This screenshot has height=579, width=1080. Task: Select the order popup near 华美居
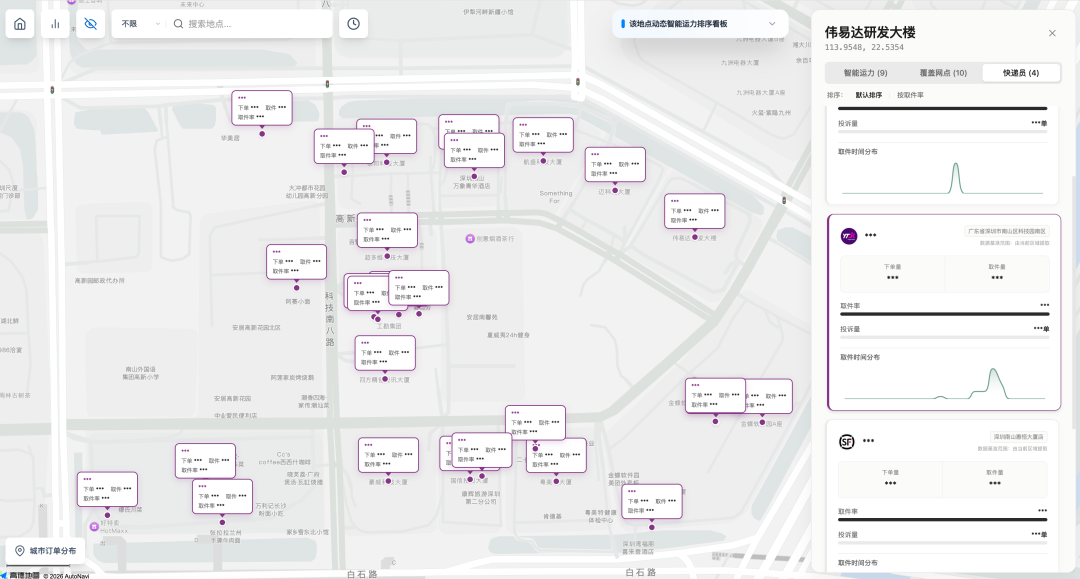point(262,108)
